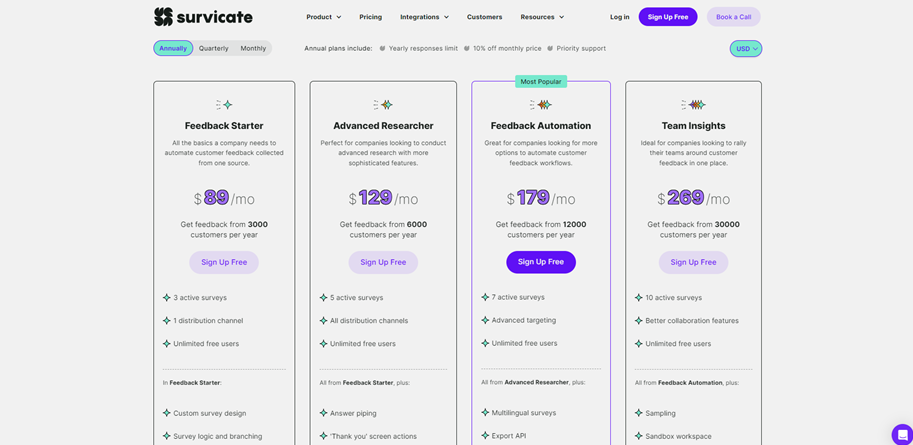
Task: Click the Team Insights plan icon
Action: click(693, 105)
